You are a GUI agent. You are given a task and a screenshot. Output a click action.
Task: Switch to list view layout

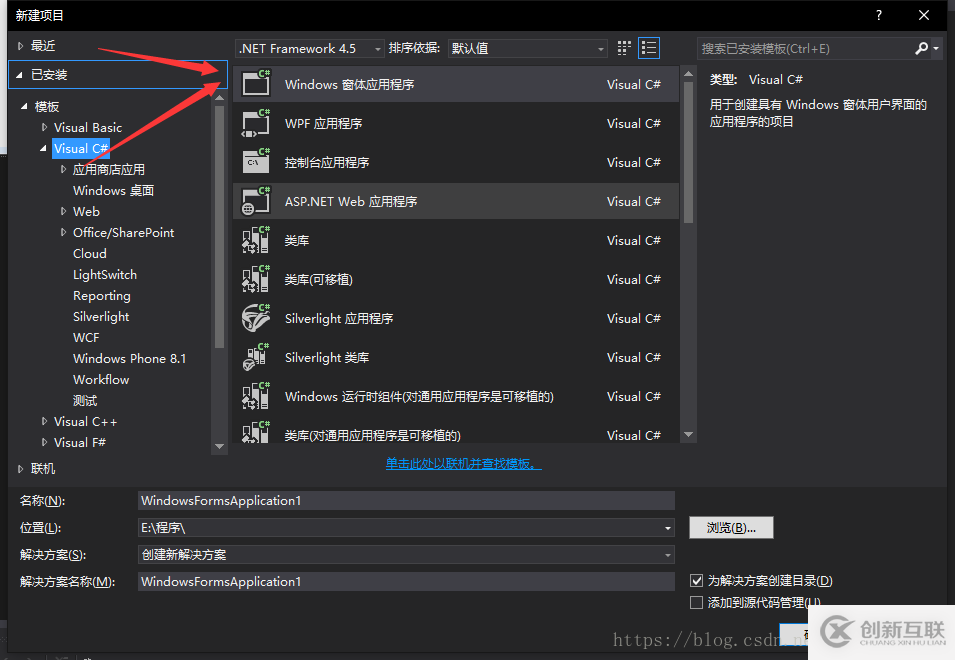pyautogui.click(x=649, y=48)
